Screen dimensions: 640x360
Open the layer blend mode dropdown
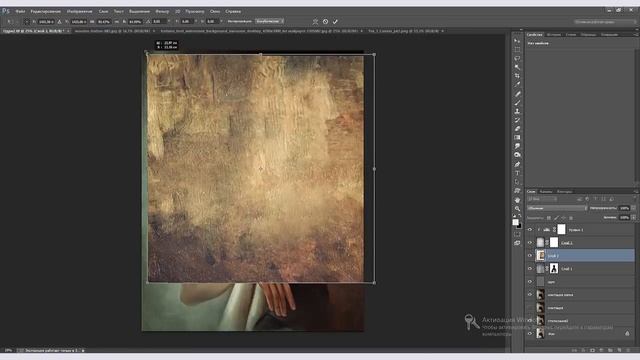click(x=557, y=208)
